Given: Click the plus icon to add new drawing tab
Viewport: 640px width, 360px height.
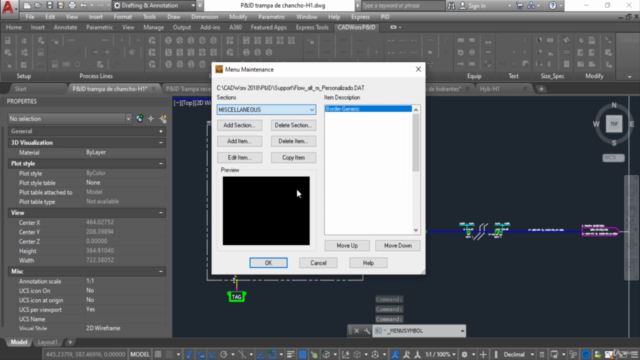Looking at the screenshot, I should (541, 89).
